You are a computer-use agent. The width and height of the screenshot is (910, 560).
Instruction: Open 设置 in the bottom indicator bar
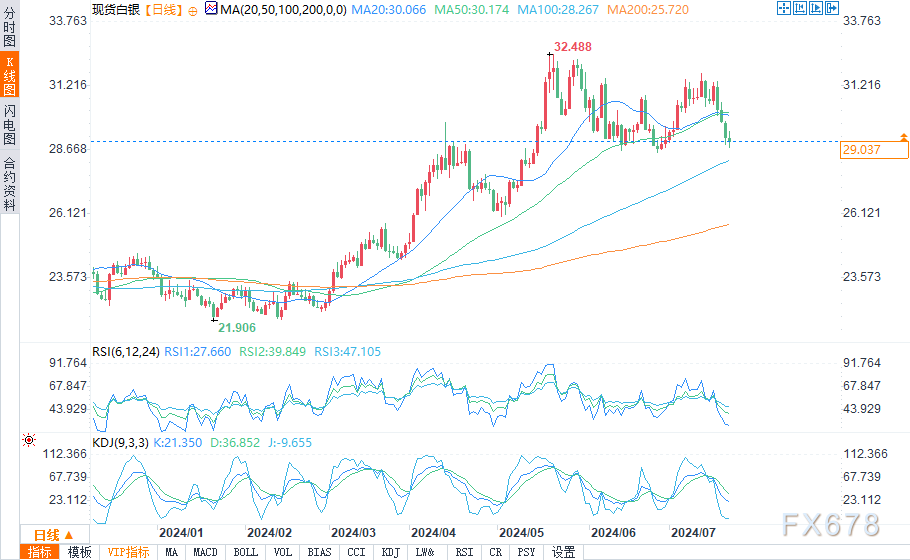pyautogui.click(x=563, y=552)
